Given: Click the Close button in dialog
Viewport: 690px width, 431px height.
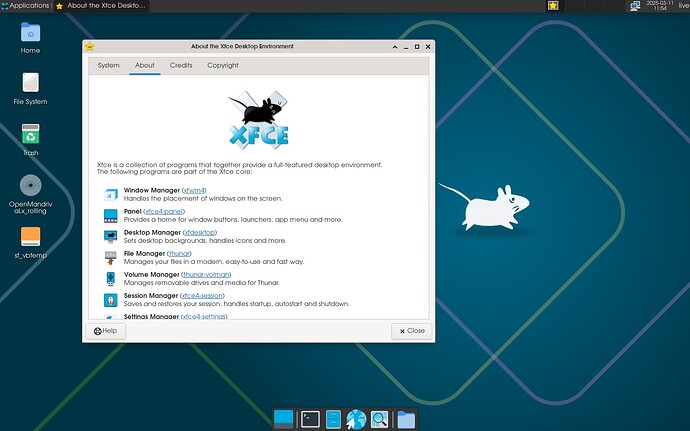Looking at the screenshot, I should (x=412, y=331).
